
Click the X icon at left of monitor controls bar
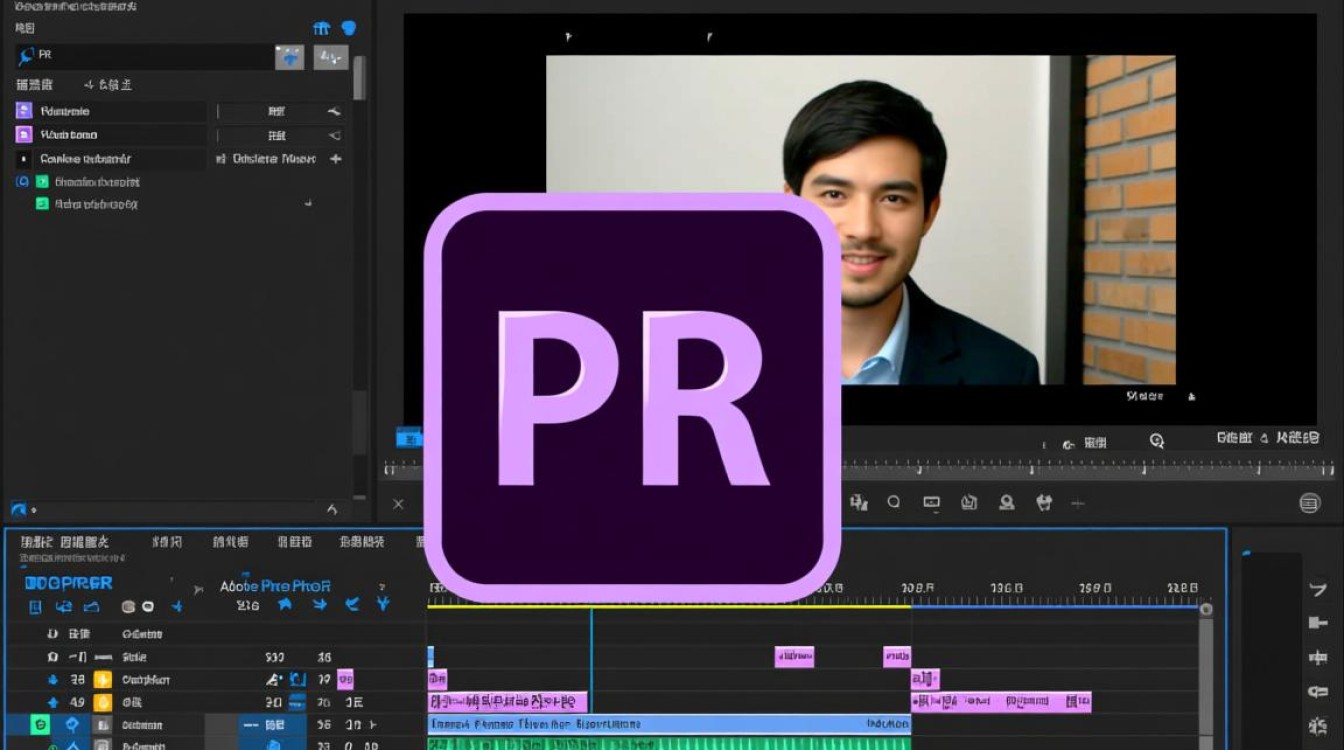tap(398, 505)
